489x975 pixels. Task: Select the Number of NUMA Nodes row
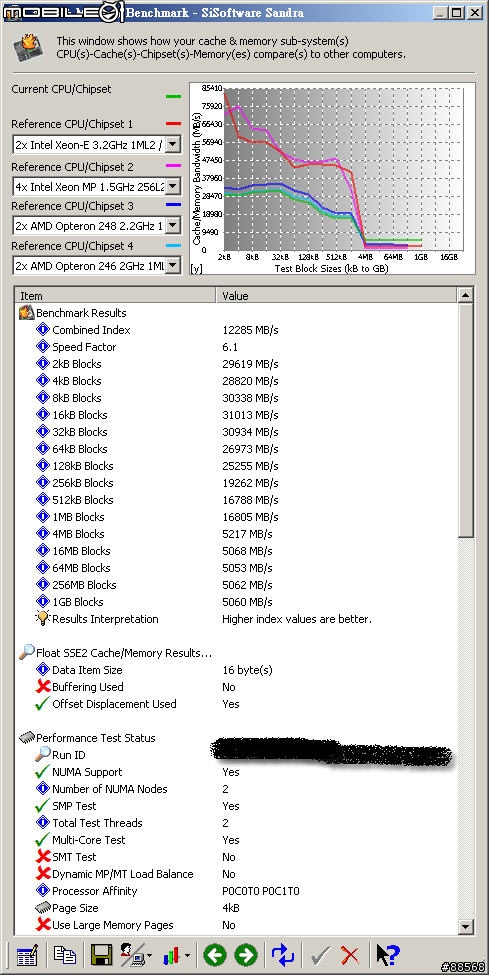236,788
